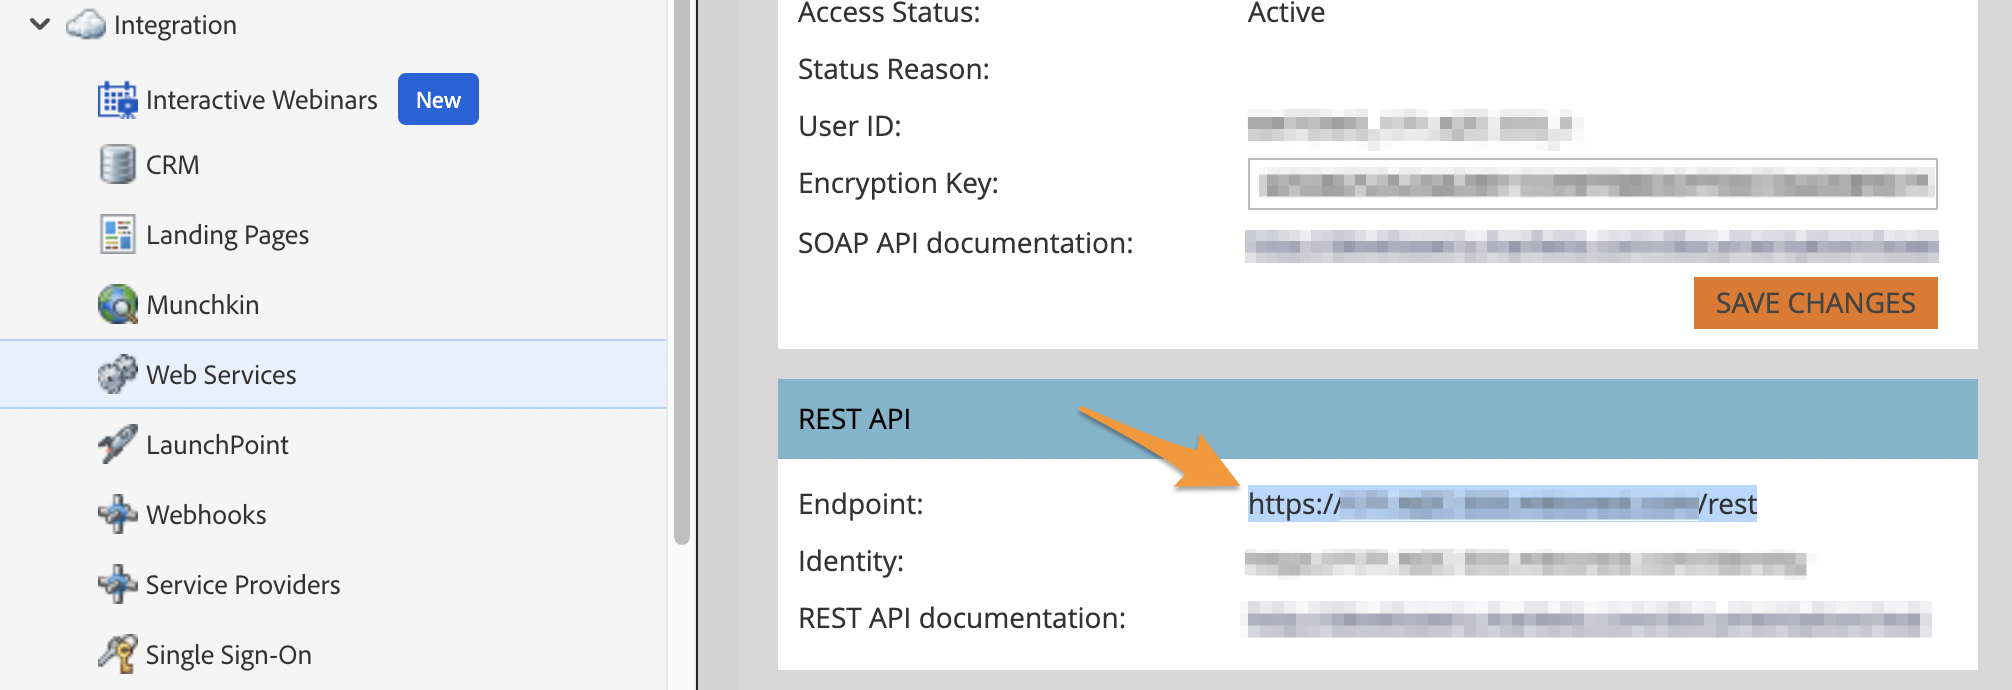The image size is (2012, 690).
Task: Click the REST API section header
Action: pyautogui.click(x=1378, y=419)
